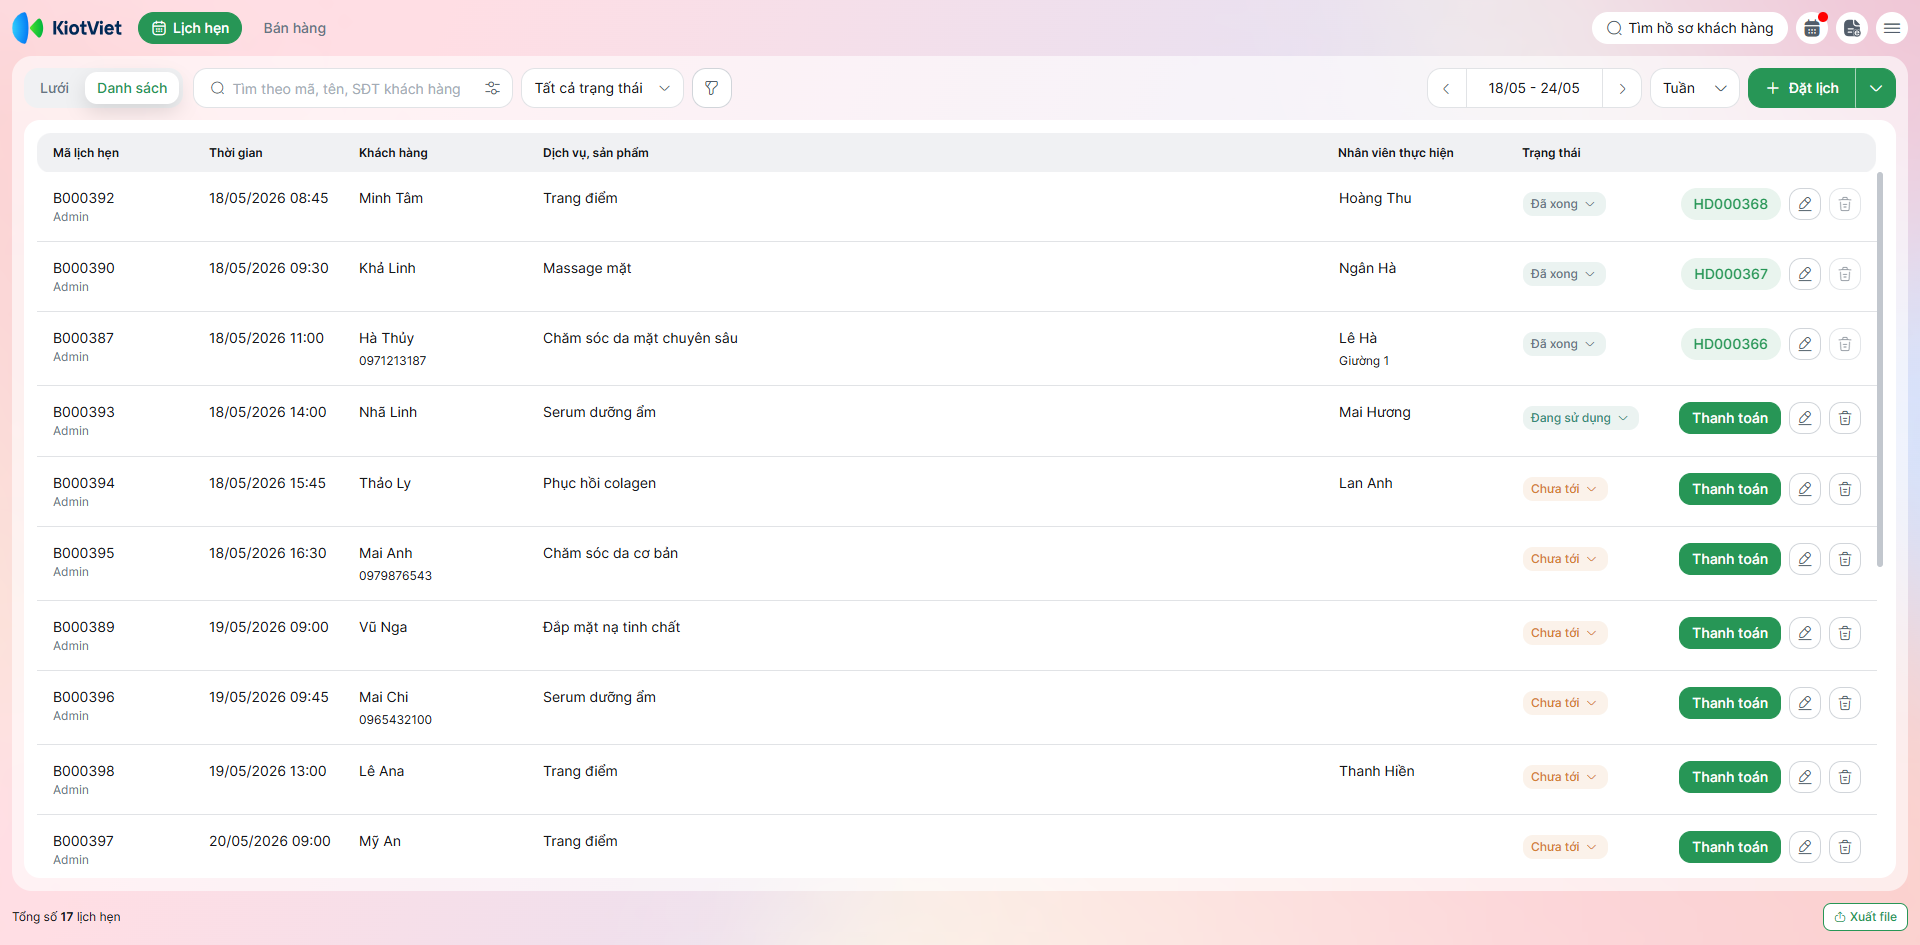Edit appointment B000398 with pencil icon

pos(1805,777)
